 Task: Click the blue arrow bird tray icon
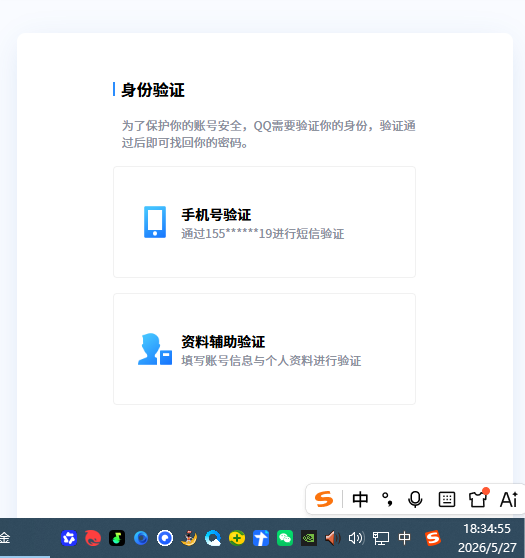[x=261, y=538]
